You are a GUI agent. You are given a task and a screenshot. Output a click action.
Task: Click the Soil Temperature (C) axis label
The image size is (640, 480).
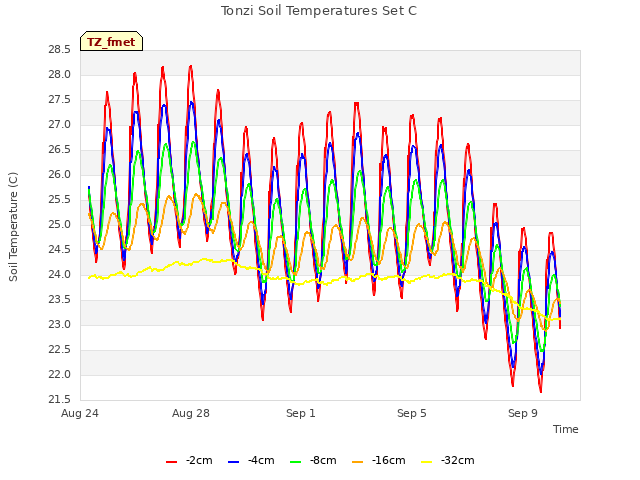[13, 227]
